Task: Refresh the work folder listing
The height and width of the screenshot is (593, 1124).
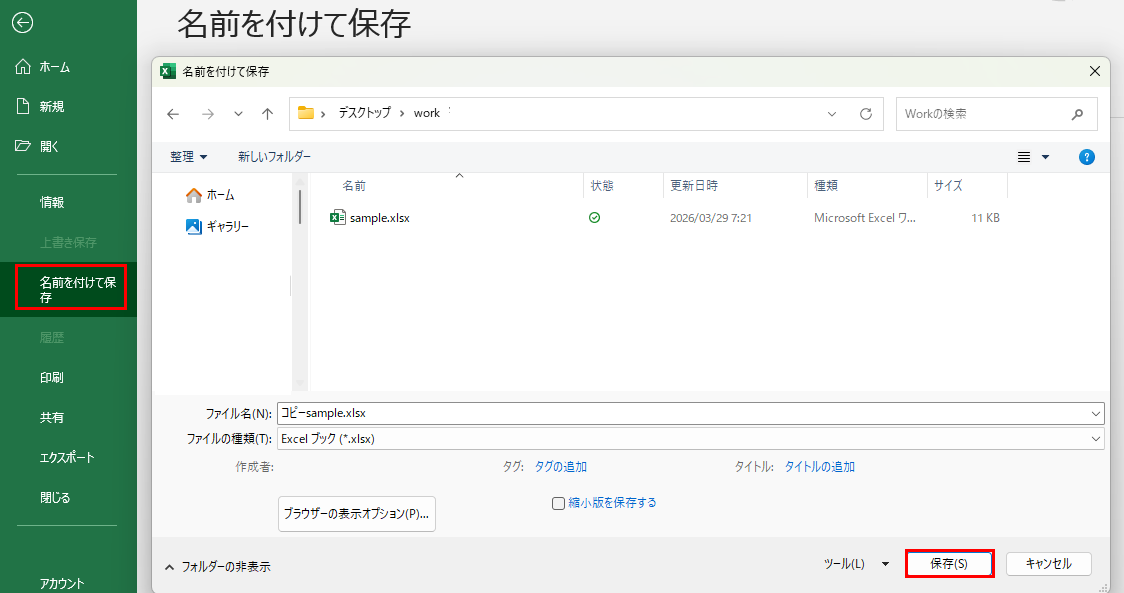Action: 866,114
